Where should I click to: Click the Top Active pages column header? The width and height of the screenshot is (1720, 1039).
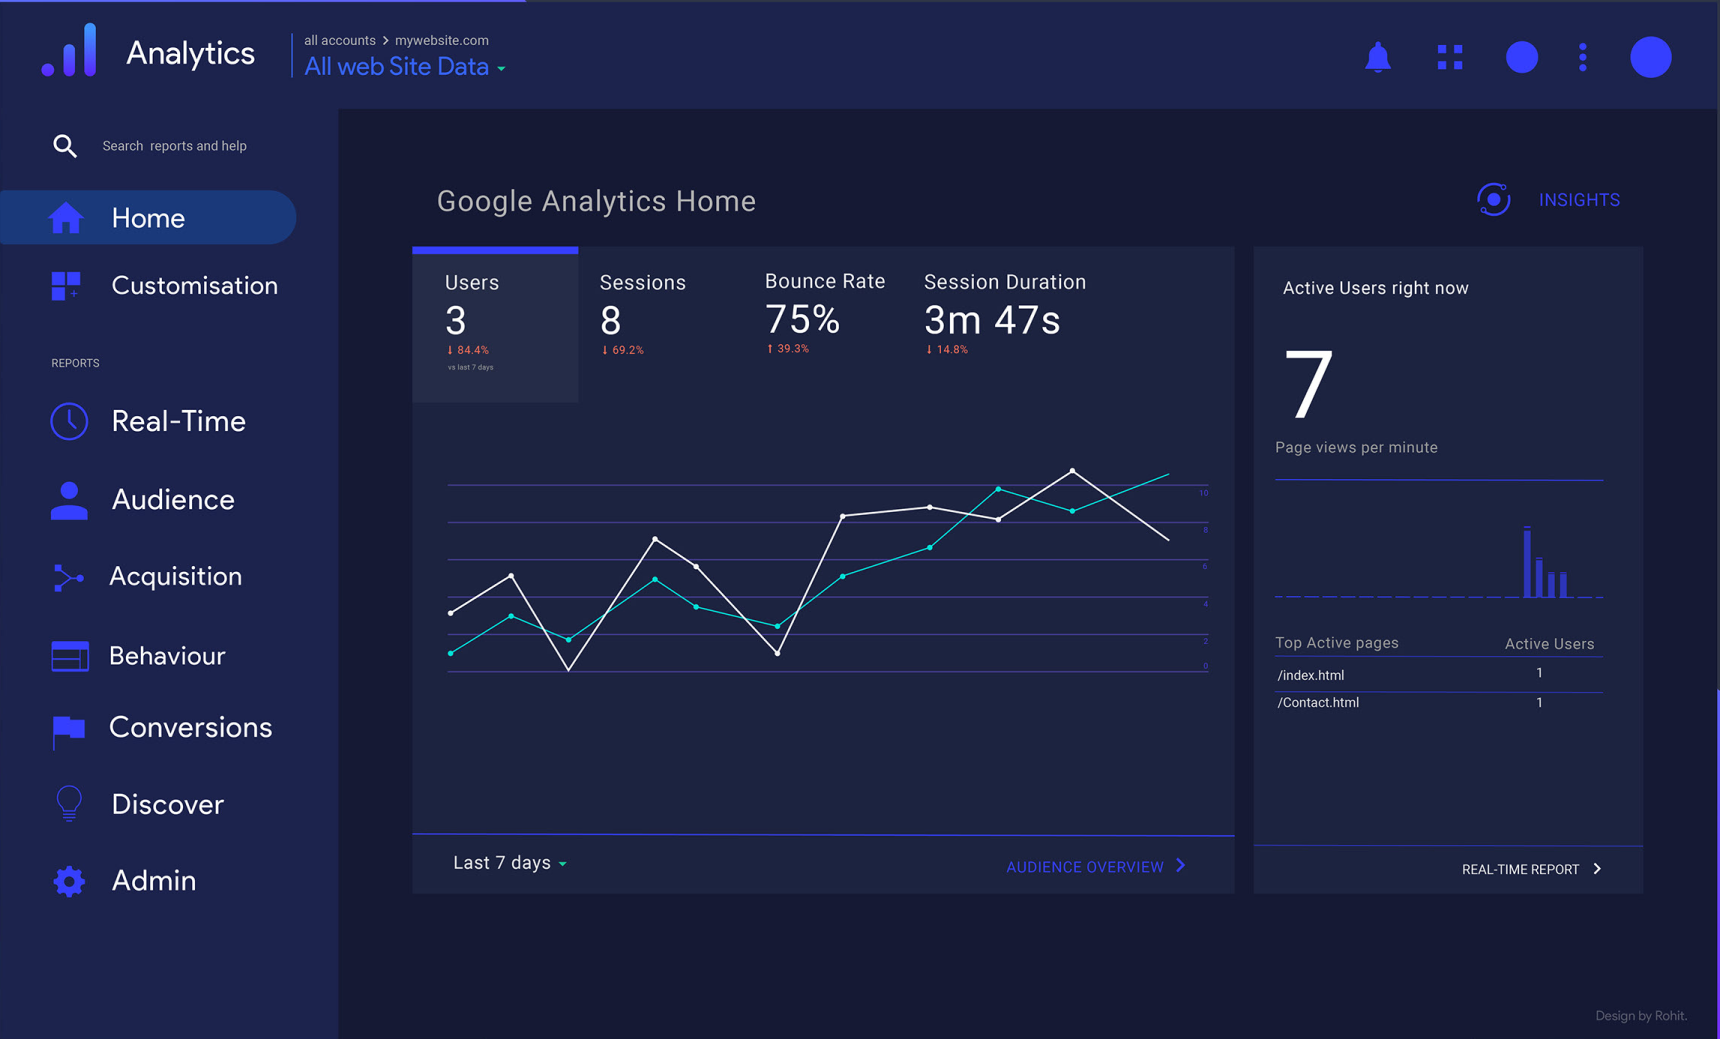[x=1337, y=643]
